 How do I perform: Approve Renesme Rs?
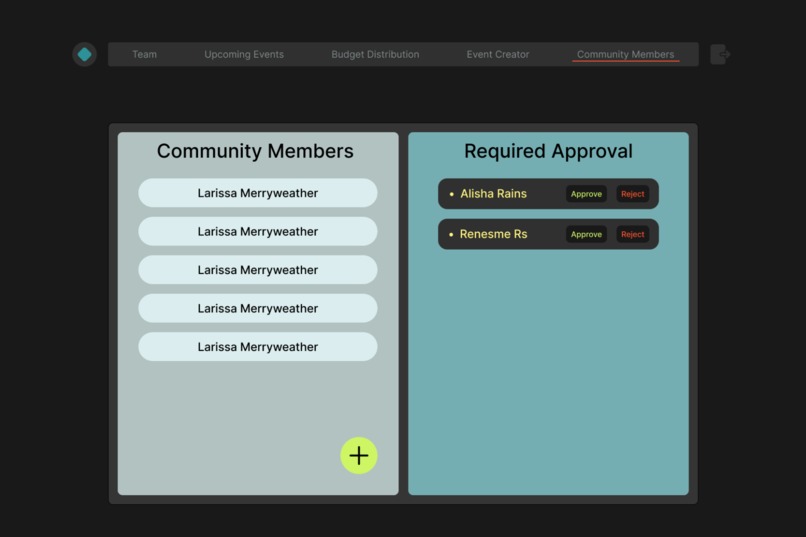pyautogui.click(x=587, y=234)
